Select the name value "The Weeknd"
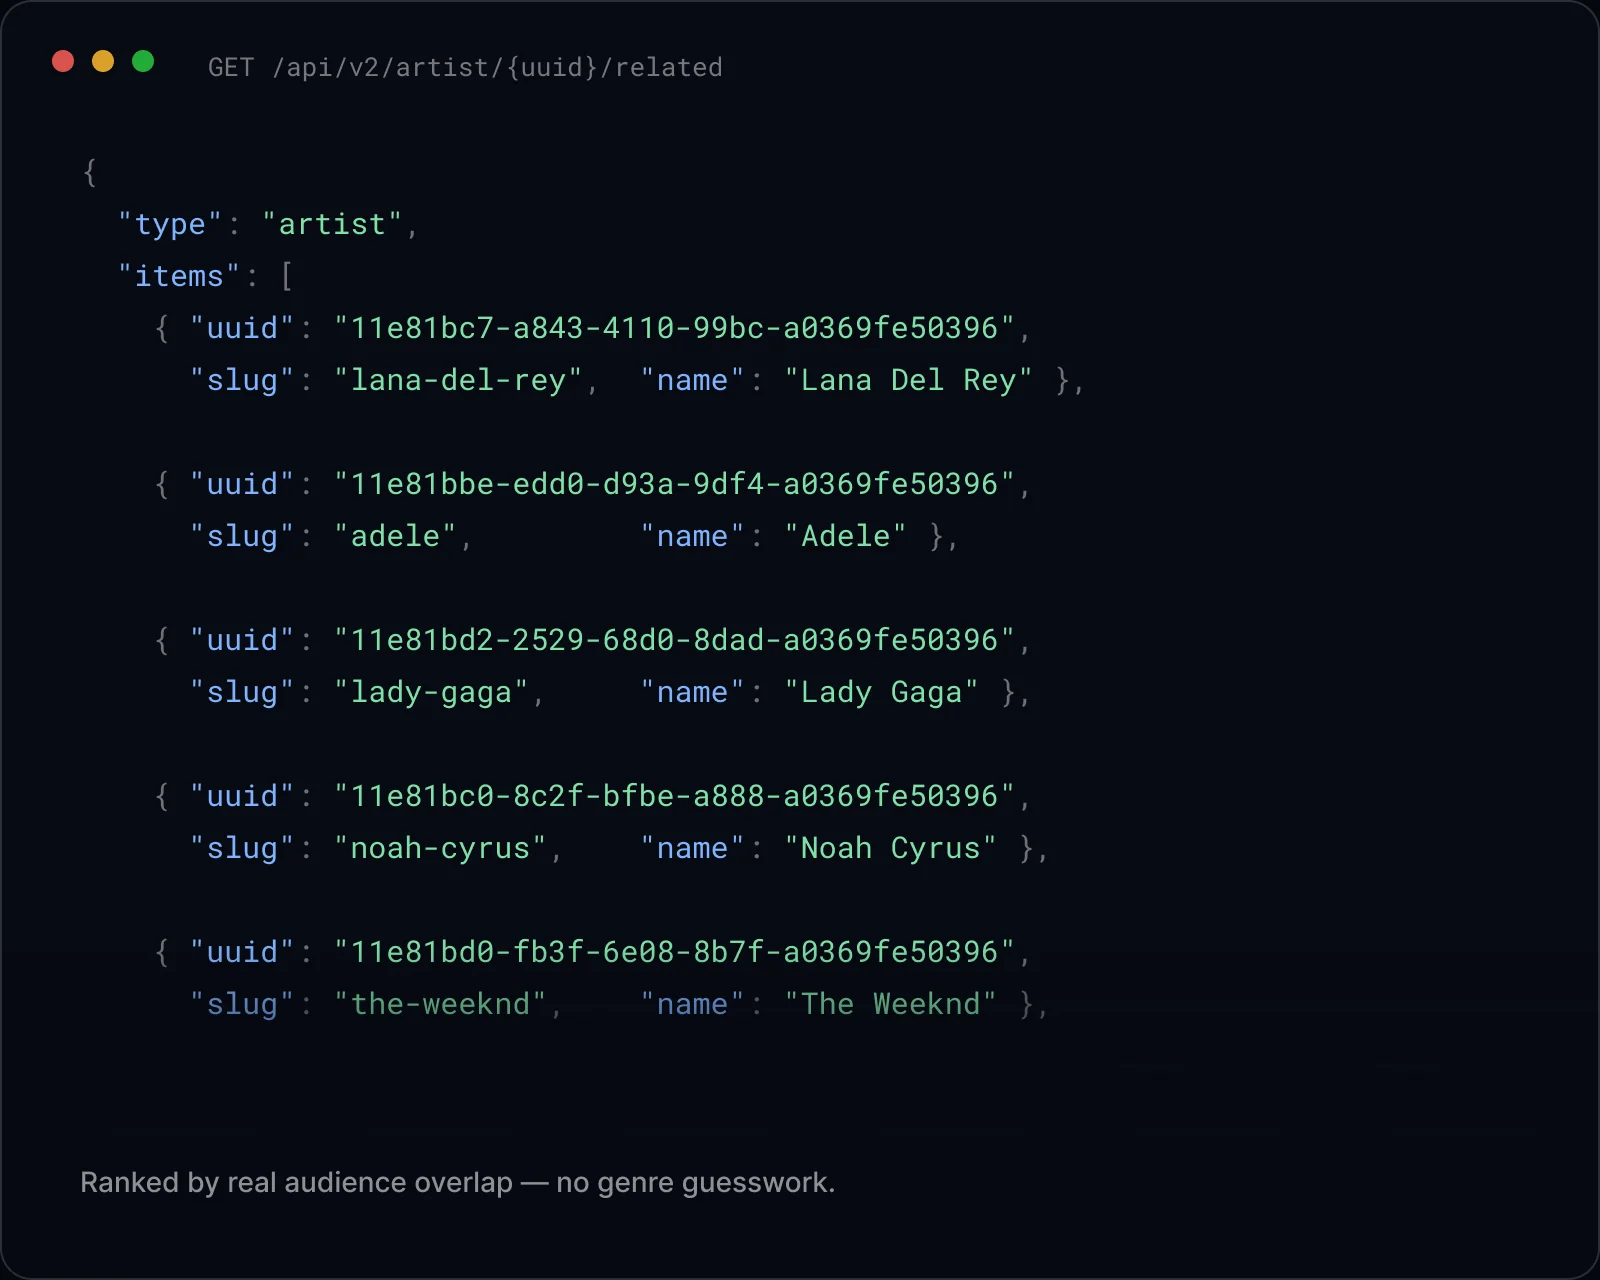 coord(890,1004)
